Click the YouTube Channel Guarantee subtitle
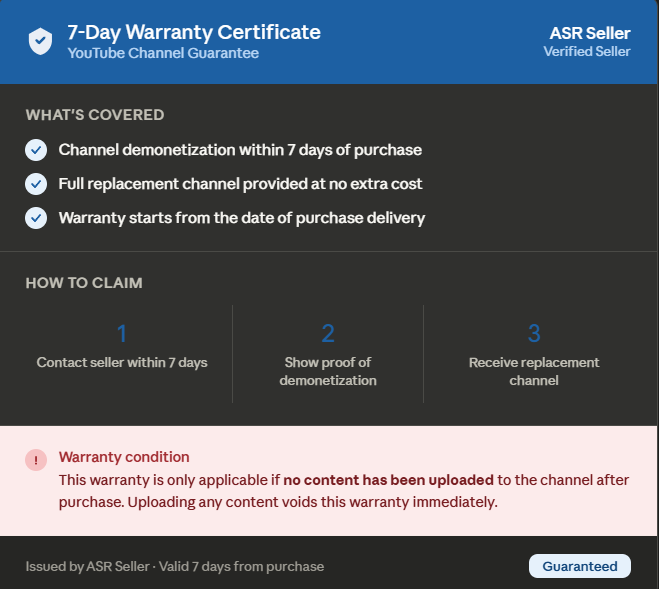The height and width of the screenshot is (589, 659). tap(163, 53)
